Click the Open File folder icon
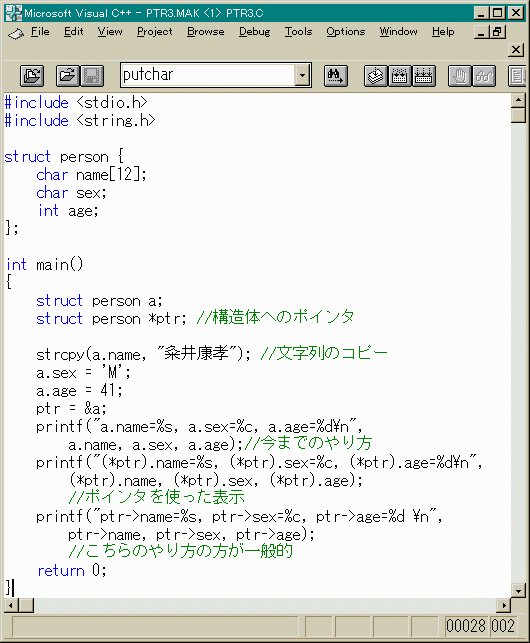This screenshot has height=643, width=530. point(68,76)
